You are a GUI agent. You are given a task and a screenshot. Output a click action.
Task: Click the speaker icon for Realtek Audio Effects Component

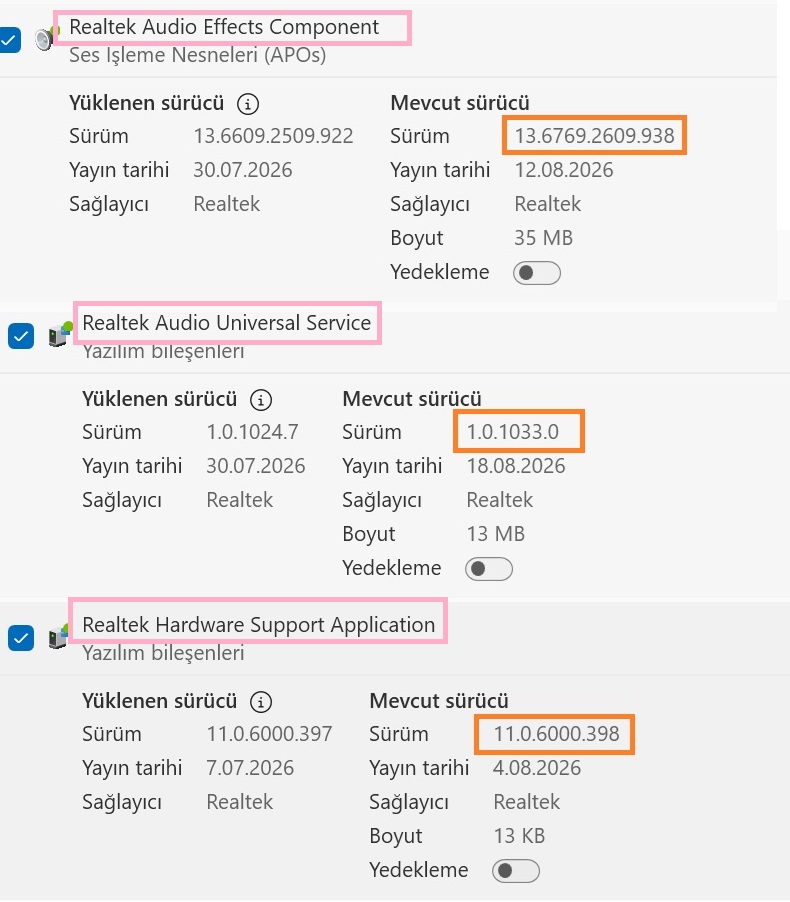pyautogui.click(x=45, y=39)
